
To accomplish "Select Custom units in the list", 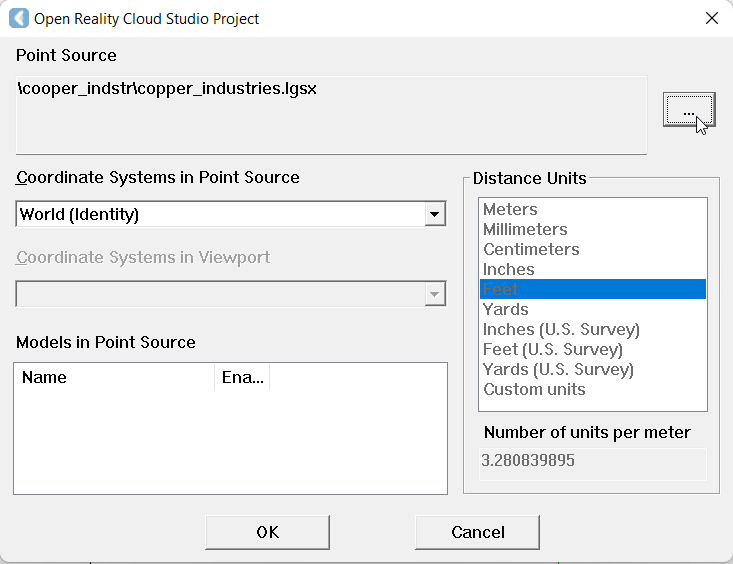I will (534, 389).
